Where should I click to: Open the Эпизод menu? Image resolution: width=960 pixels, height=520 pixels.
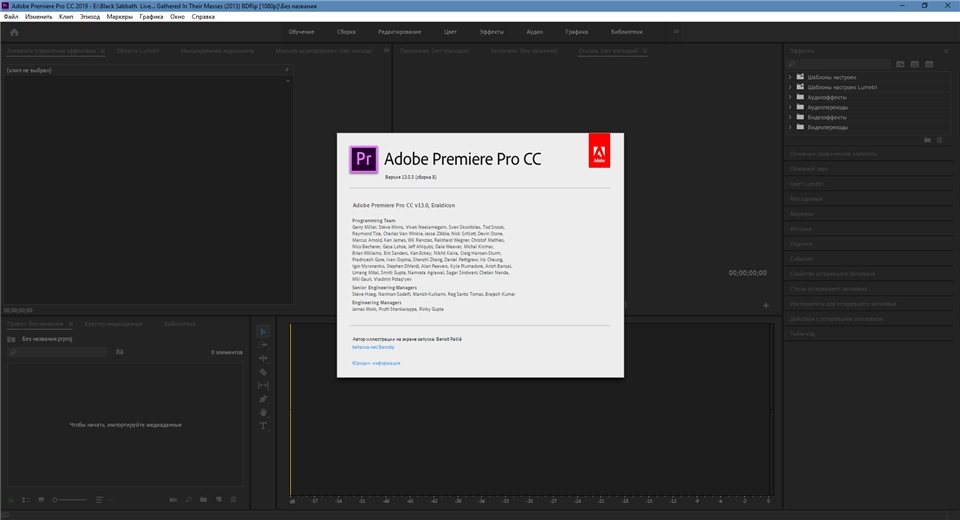tap(90, 17)
